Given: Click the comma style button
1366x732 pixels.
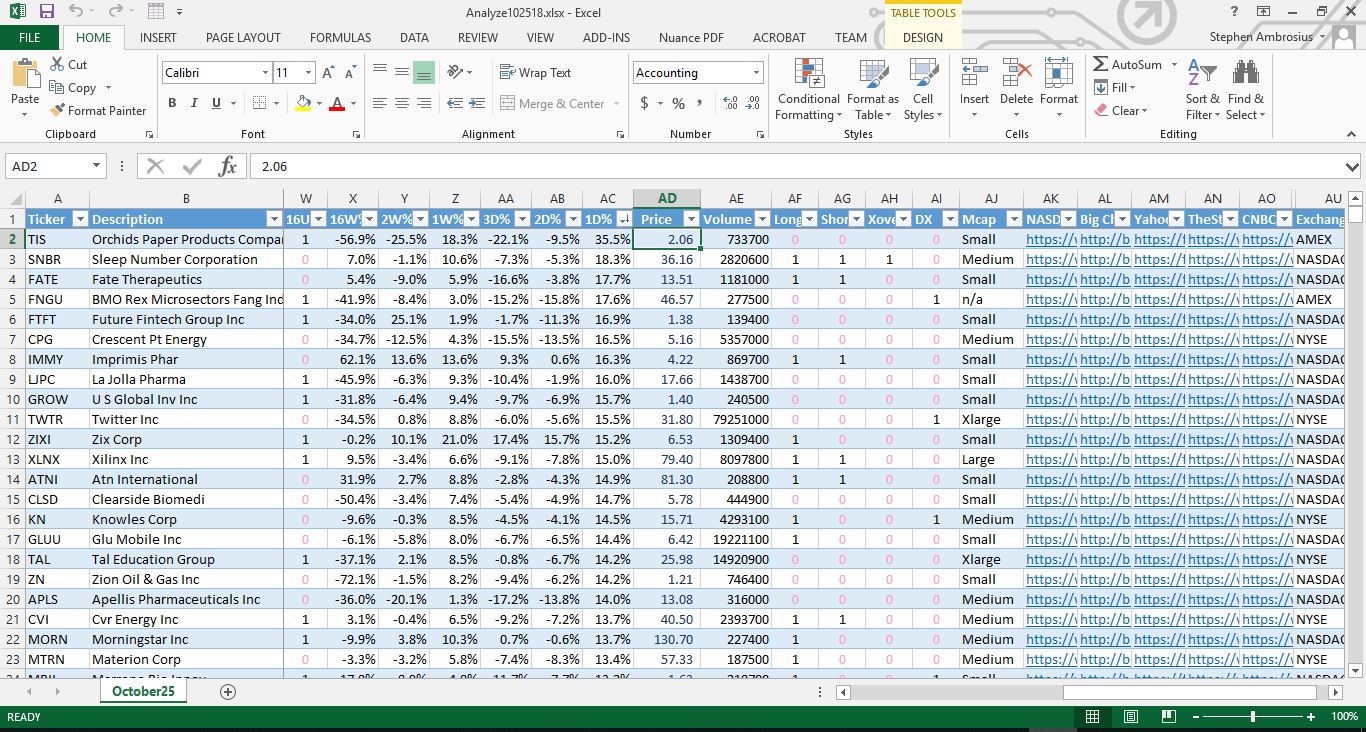Looking at the screenshot, I should [x=699, y=103].
